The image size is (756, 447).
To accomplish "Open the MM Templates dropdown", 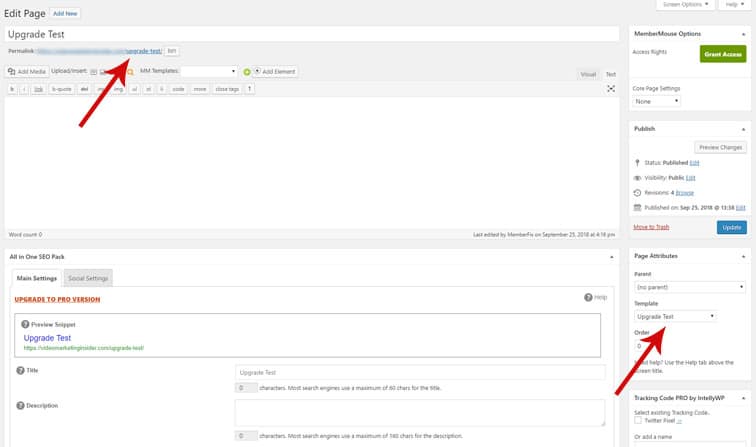I will click(209, 72).
